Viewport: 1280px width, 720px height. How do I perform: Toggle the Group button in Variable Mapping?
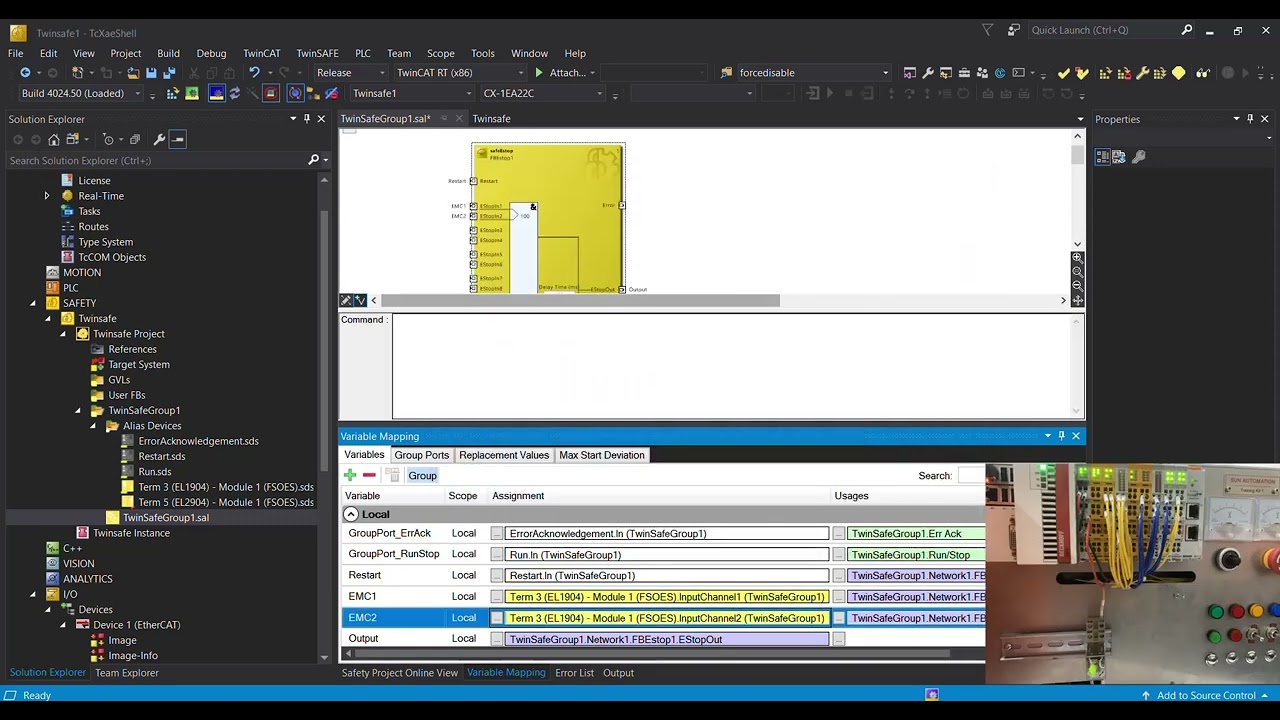pyautogui.click(x=422, y=476)
